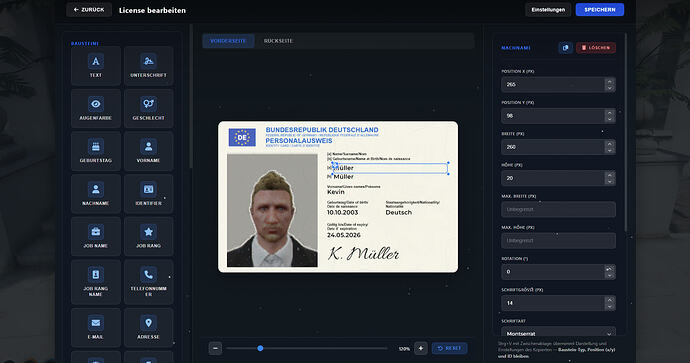
Task: Add the Telefonnummer block
Action: pyautogui.click(x=148, y=282)
